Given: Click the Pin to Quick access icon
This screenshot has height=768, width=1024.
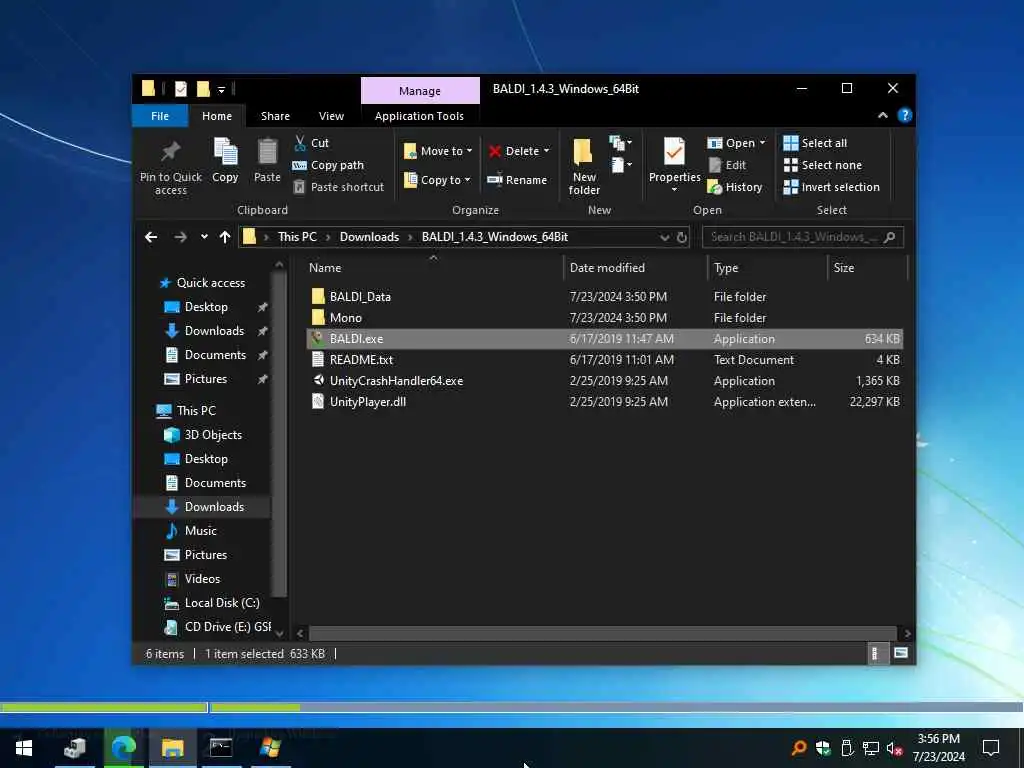Looking at the screenshot, I should pos(170,152).
